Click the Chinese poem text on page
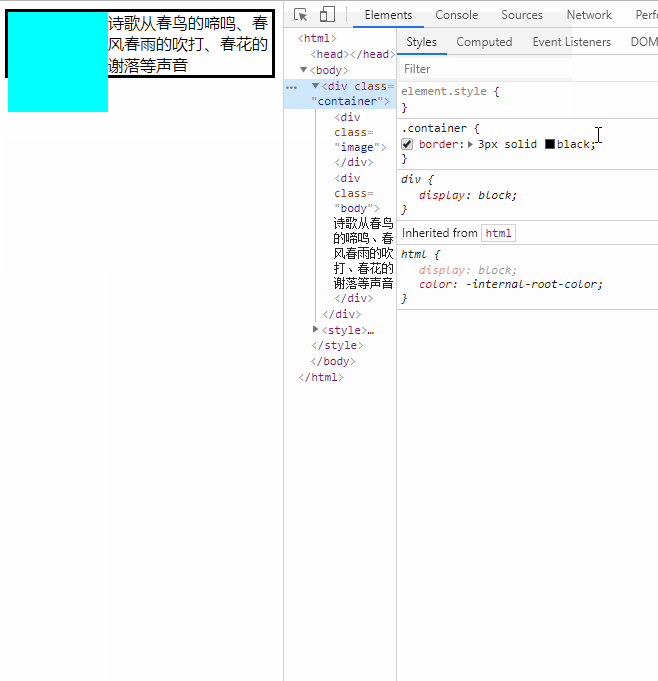 coord(188,44)
